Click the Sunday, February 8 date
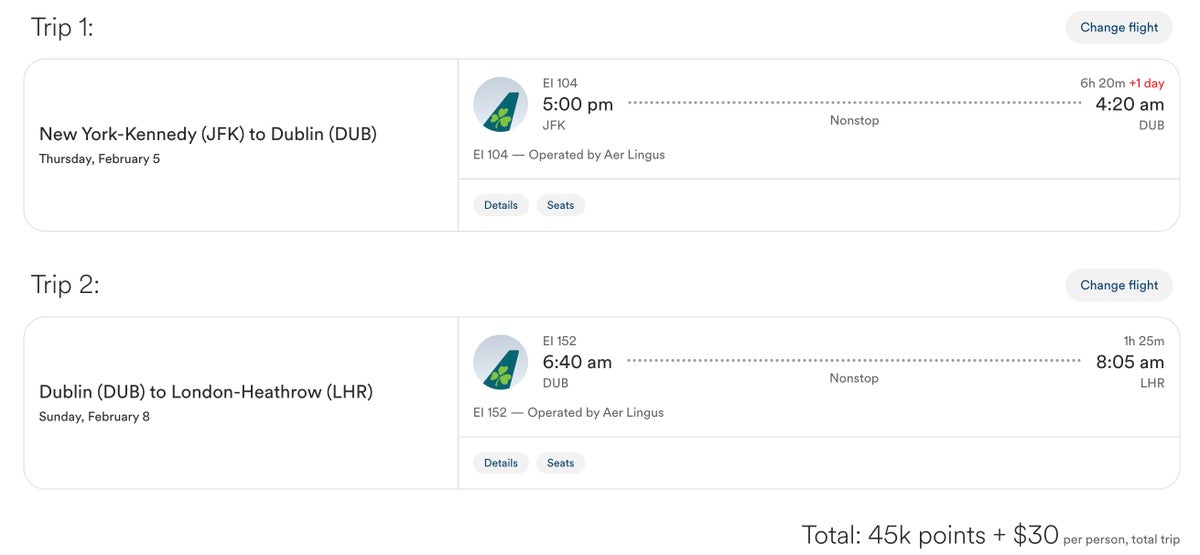 coord(94,417)
